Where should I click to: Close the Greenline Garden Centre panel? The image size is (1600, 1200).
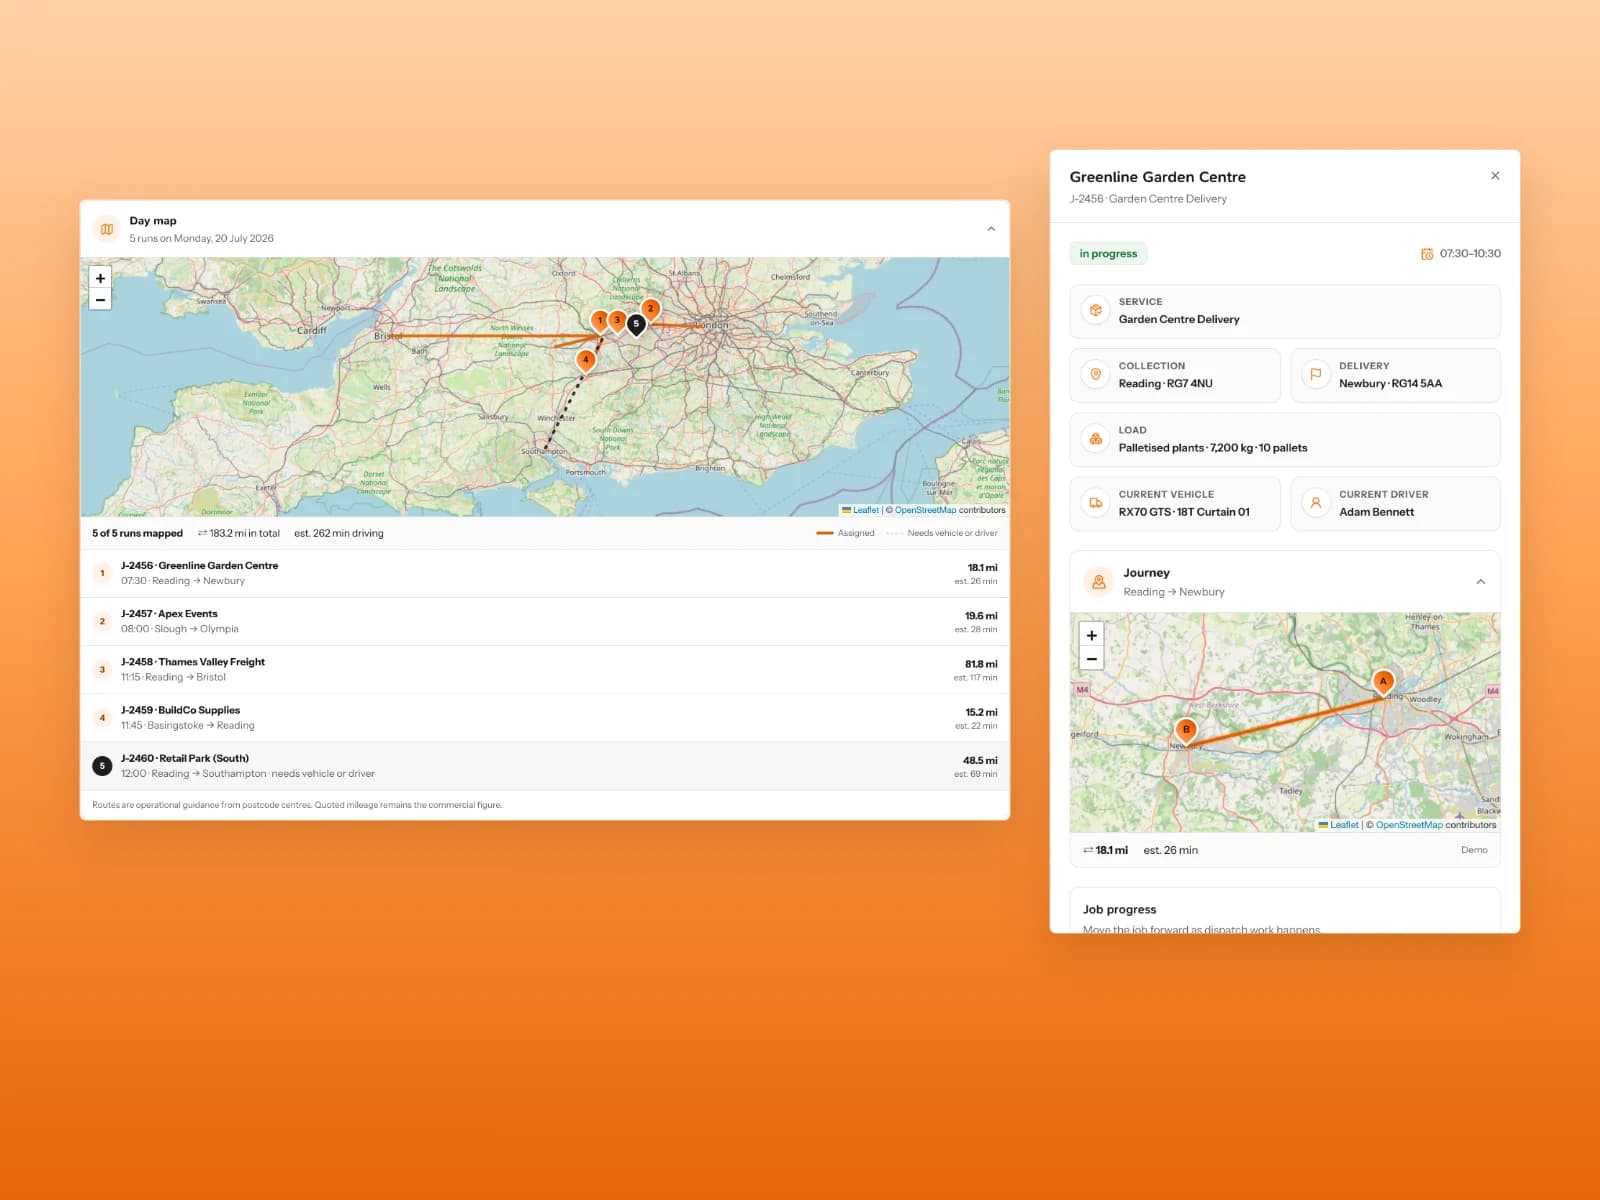click(1495, 176)
